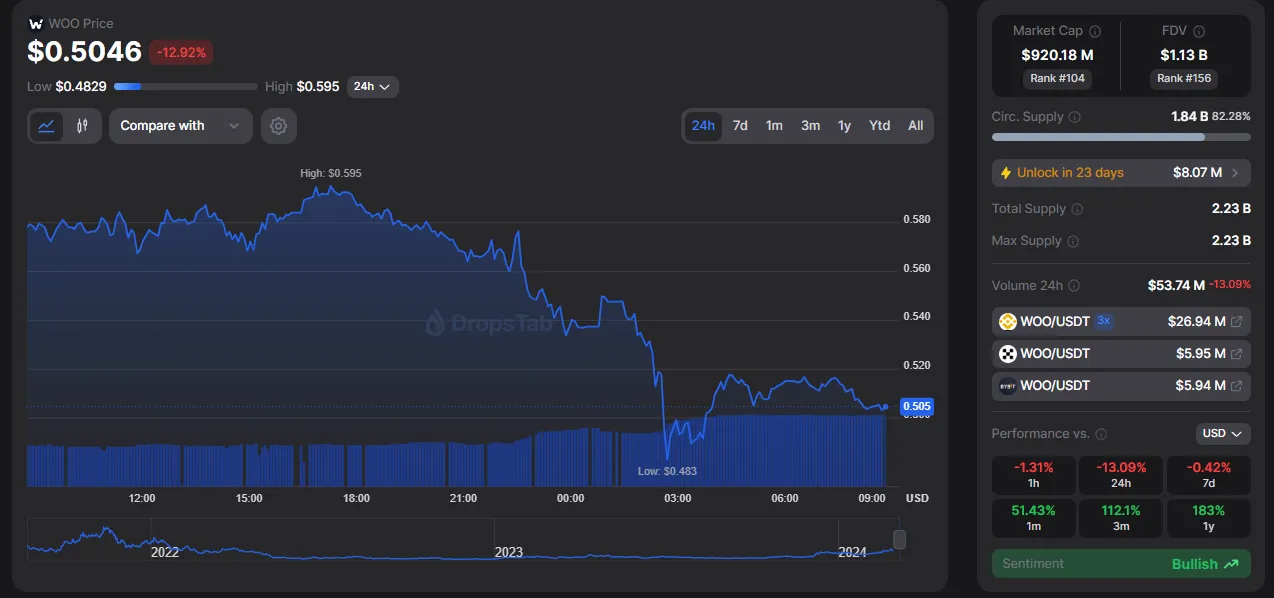Click the low-high price range bar
Viewport: 1274px width, 598px height.
point(186,87)
